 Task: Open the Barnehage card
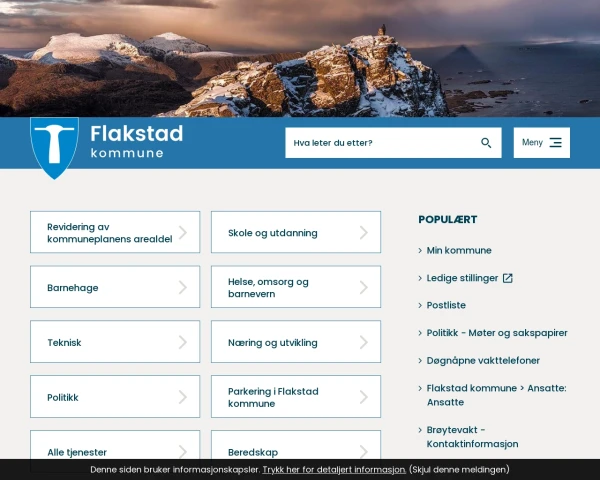pyautogui.click(x=115, y=287)
